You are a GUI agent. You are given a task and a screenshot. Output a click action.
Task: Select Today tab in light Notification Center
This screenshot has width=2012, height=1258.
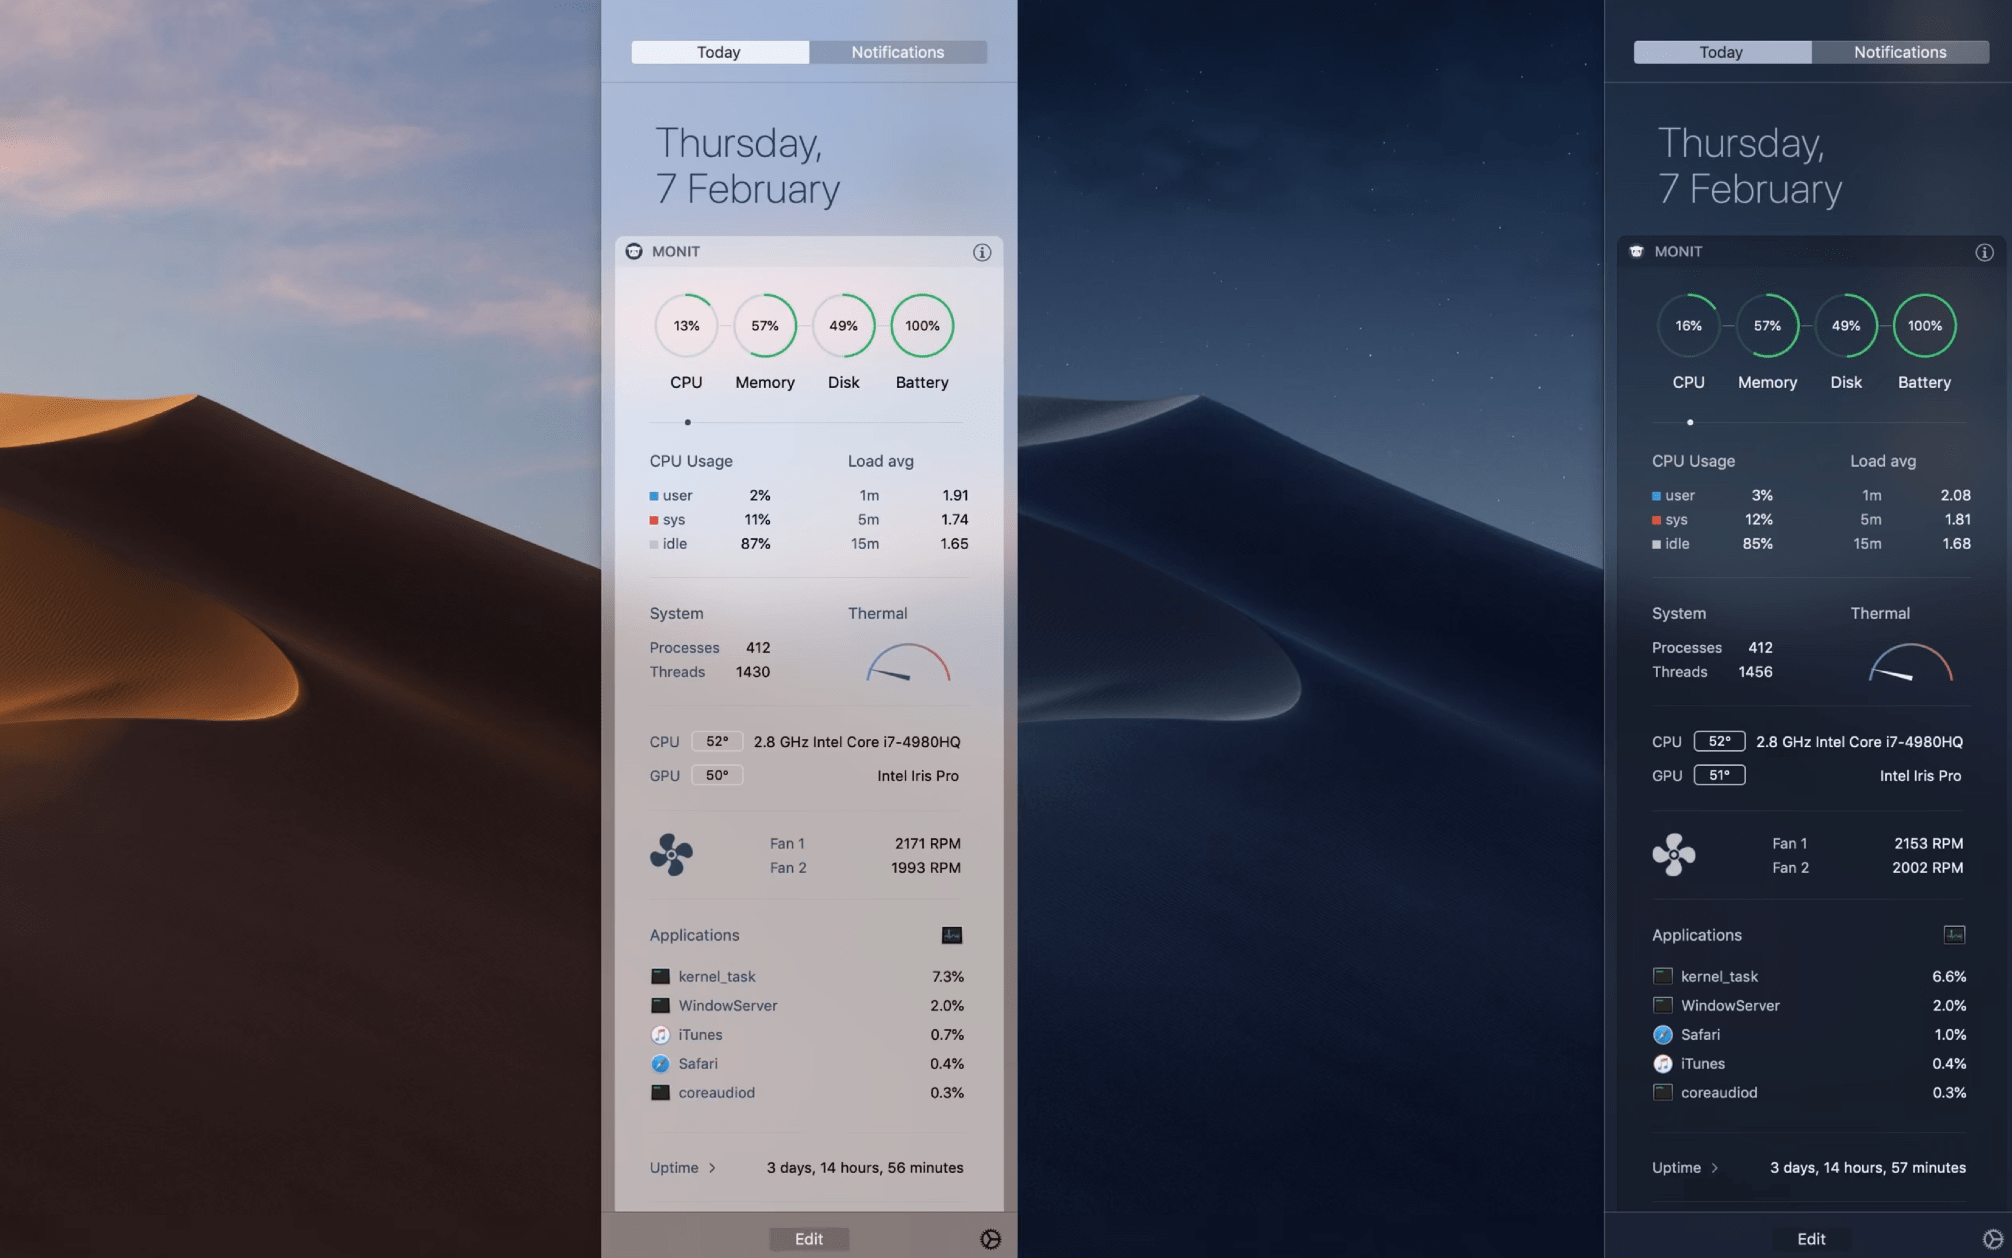click(720, 52)
